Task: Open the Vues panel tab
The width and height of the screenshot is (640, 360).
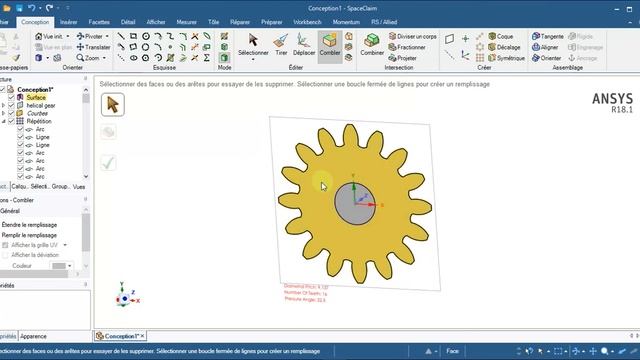Action: 79,187
